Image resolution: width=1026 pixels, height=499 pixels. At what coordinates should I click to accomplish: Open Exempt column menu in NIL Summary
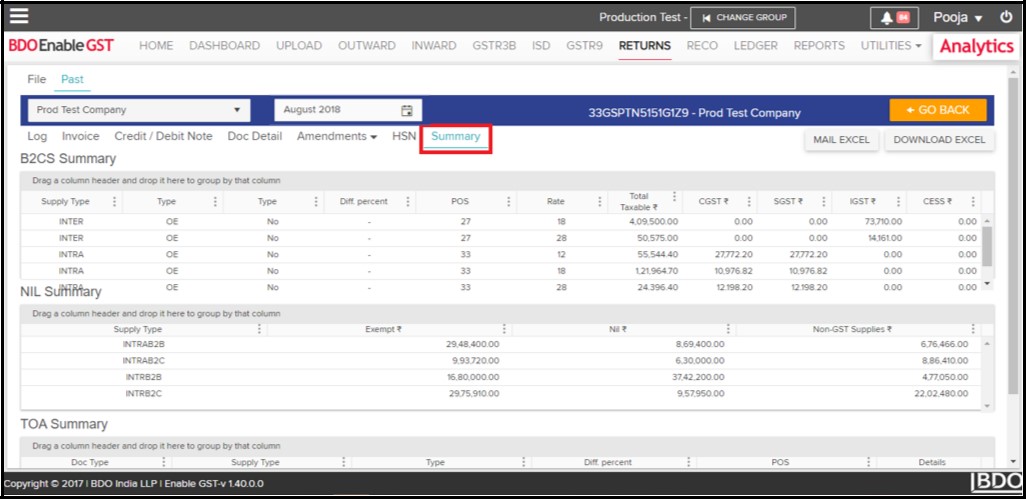pos(504,329)
